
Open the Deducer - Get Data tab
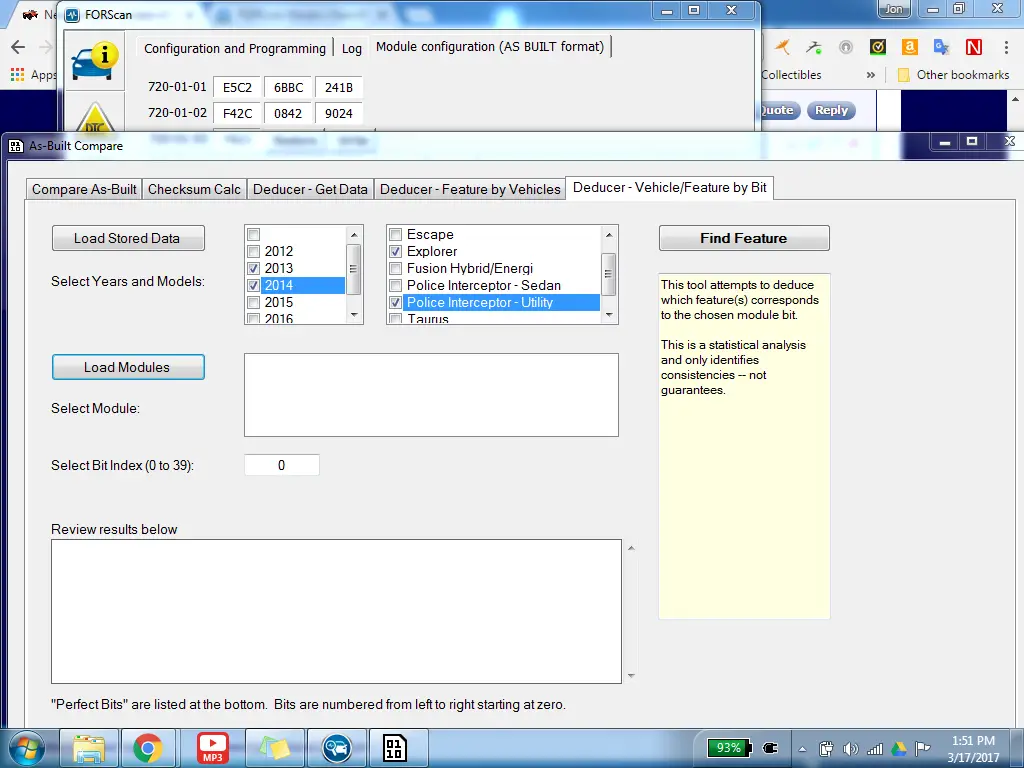(x=310, y=189)
